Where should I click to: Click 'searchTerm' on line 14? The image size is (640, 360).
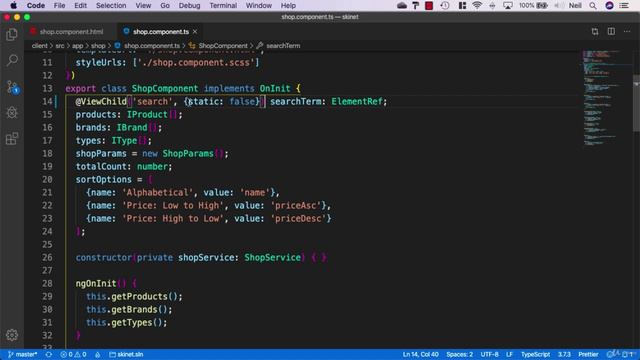coord(296,101)
